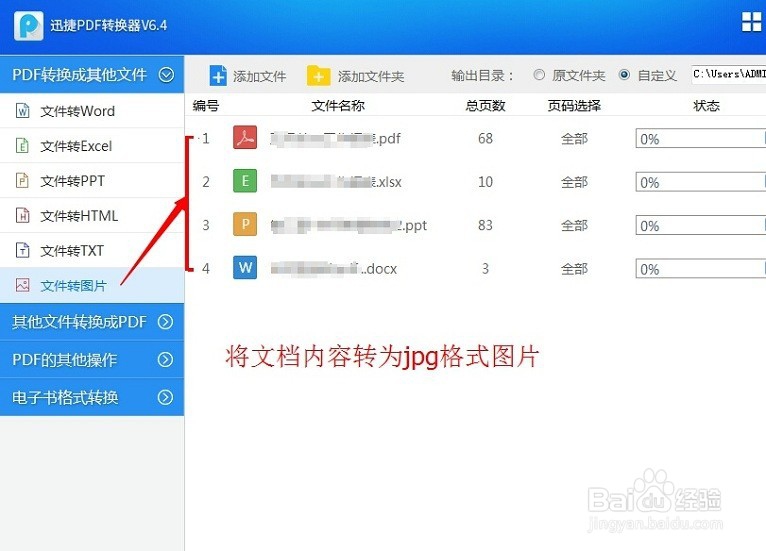Click the blue 添加文件 plus icon
Screen dimensions: 766x551
(218, 76)
